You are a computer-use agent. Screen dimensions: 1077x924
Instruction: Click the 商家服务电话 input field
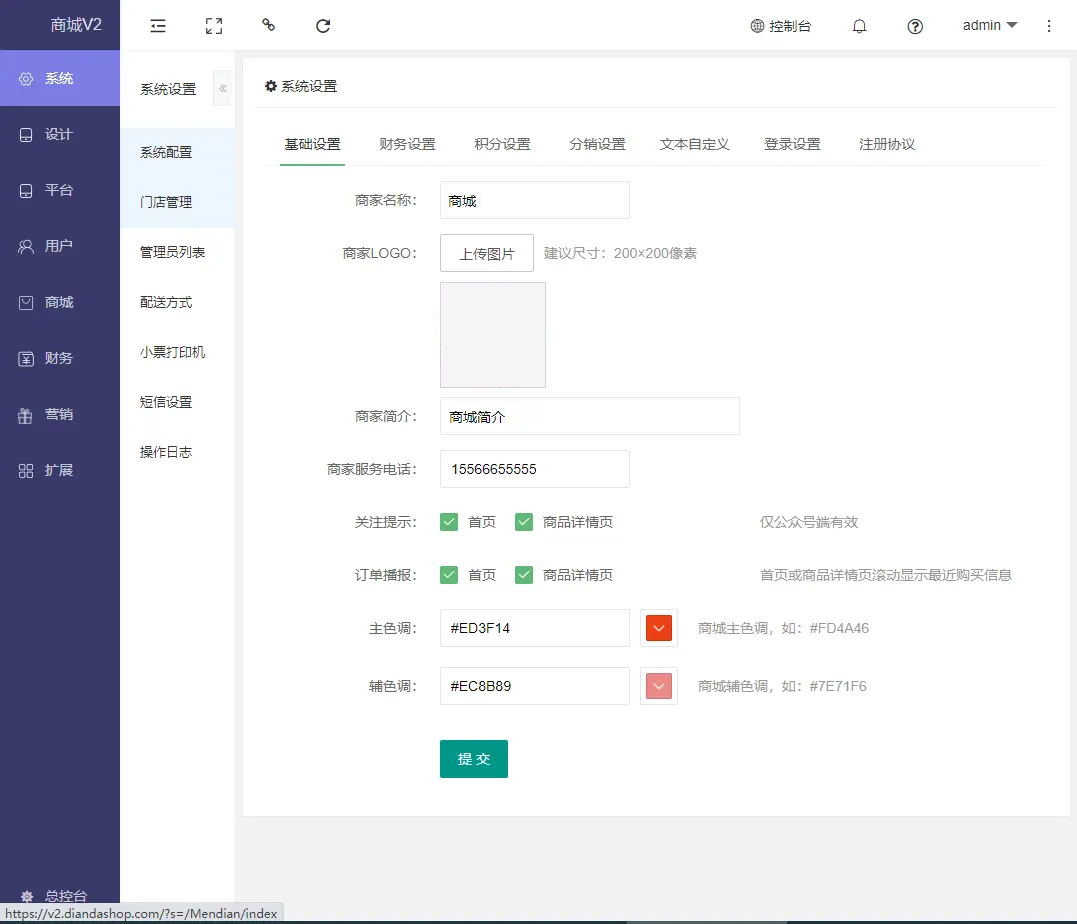coord(534,469)
